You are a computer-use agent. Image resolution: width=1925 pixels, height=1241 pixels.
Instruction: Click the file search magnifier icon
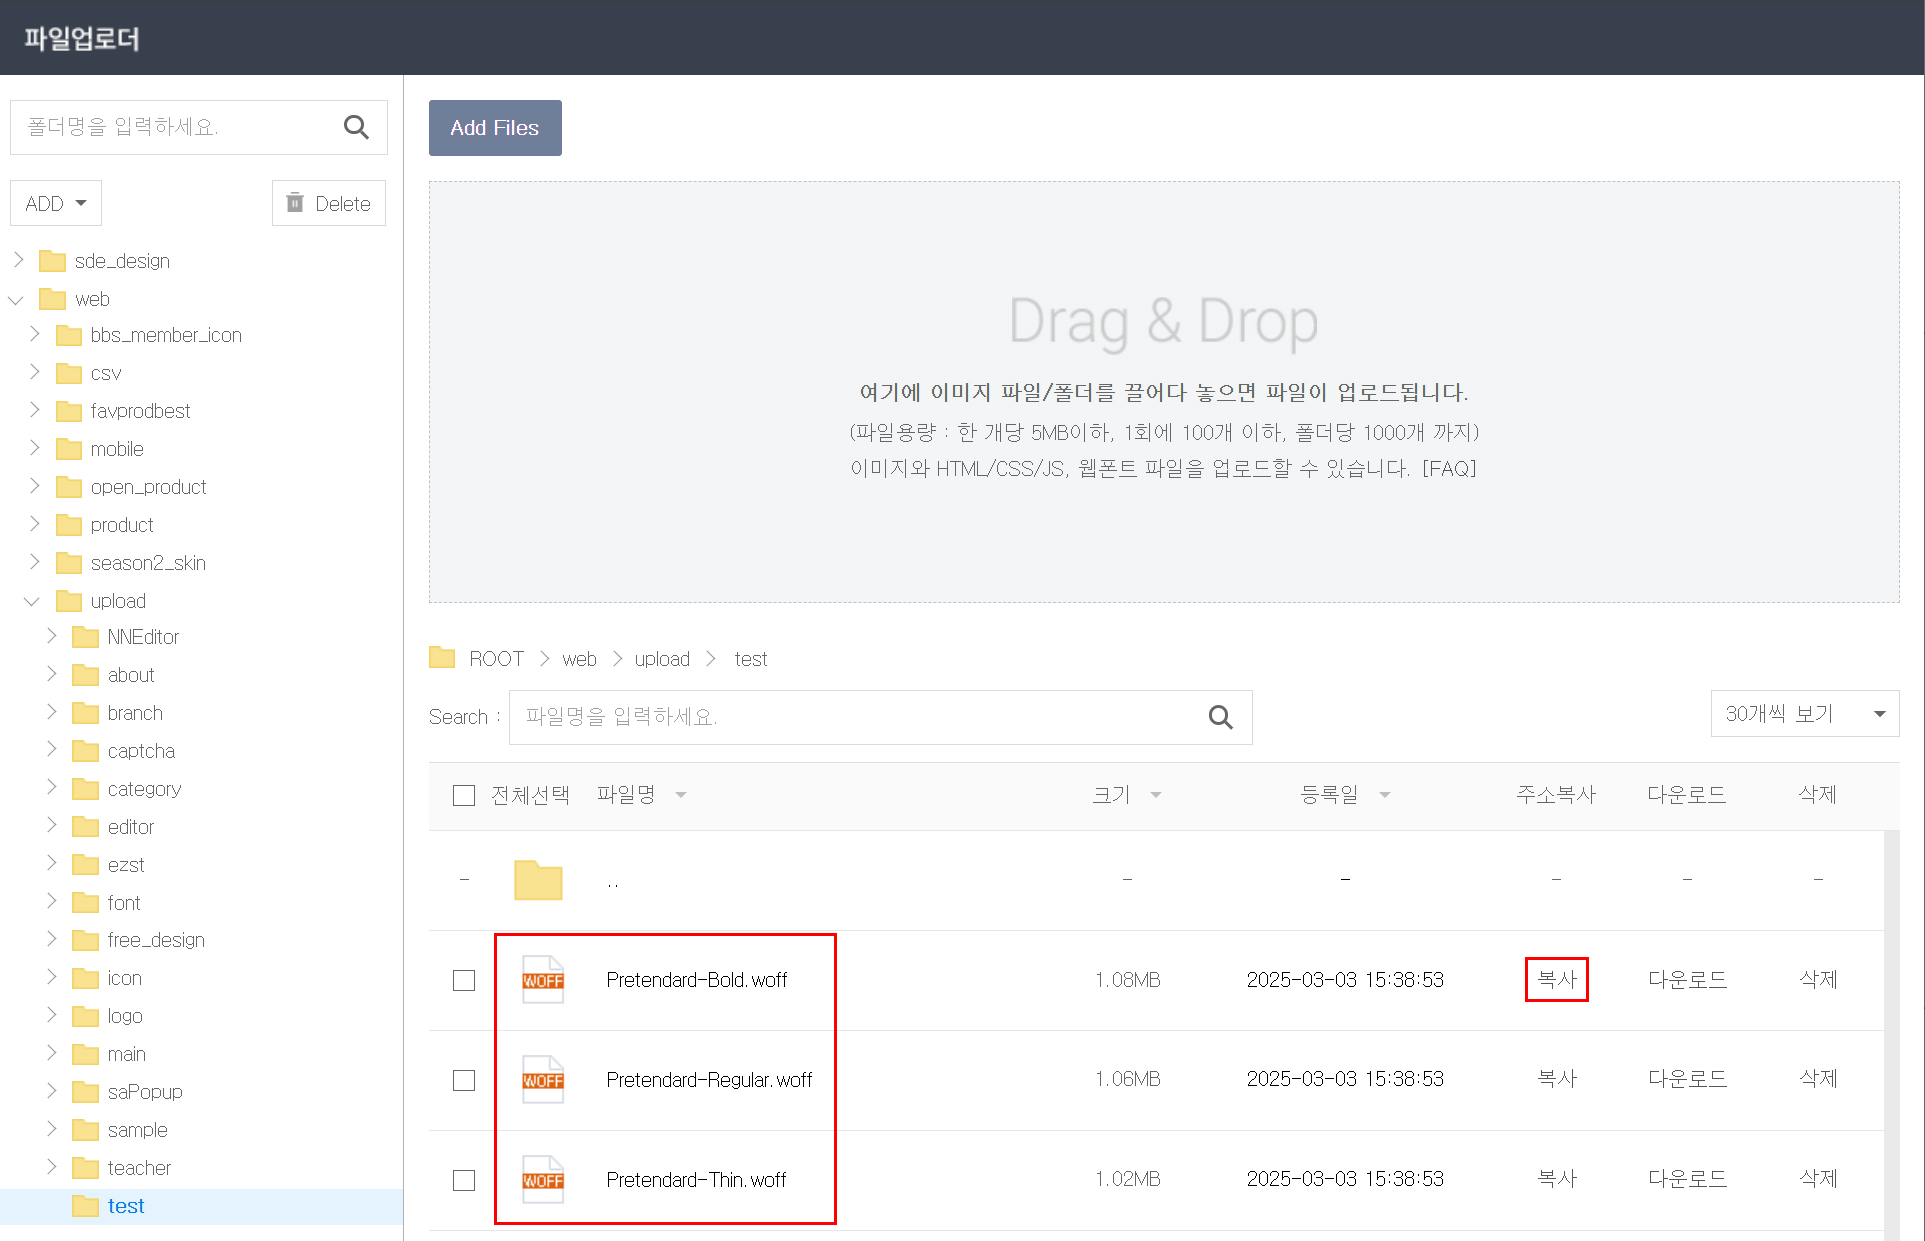[1220, 717]
